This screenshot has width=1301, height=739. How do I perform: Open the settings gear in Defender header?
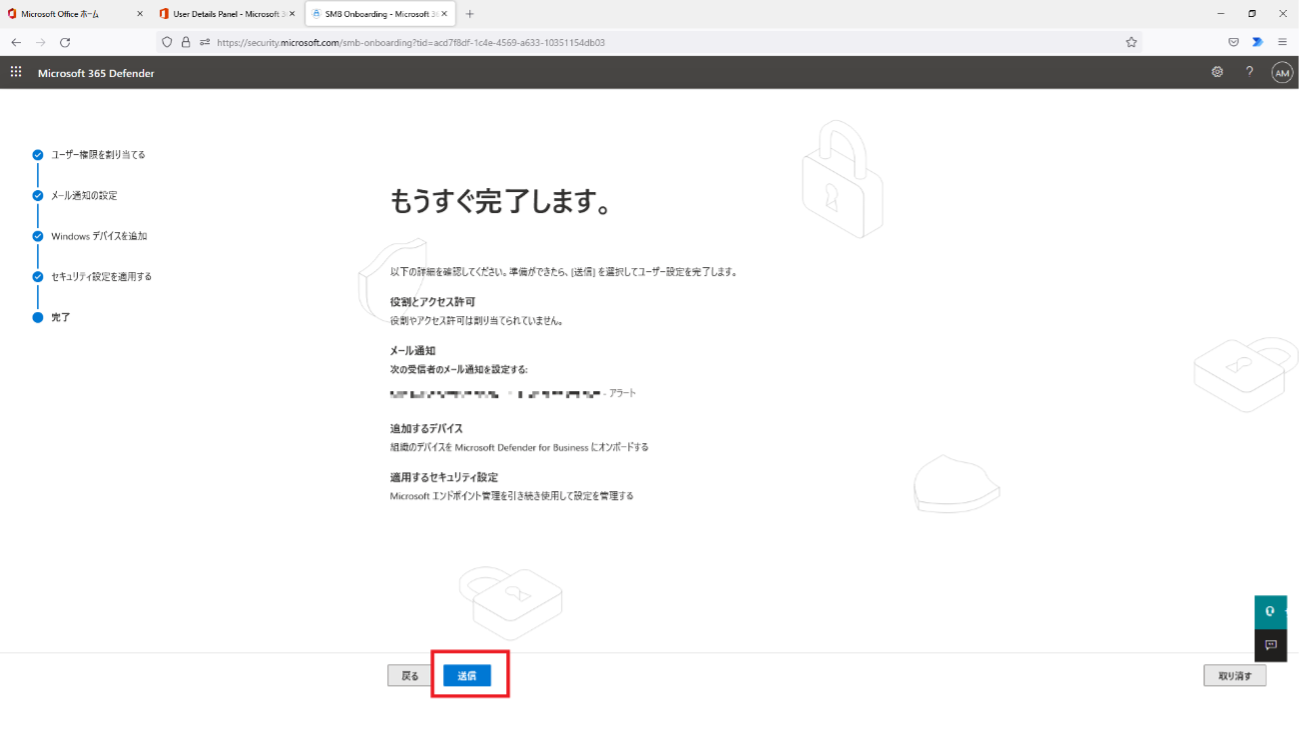pyautogui.click(x=1217, y=72)
